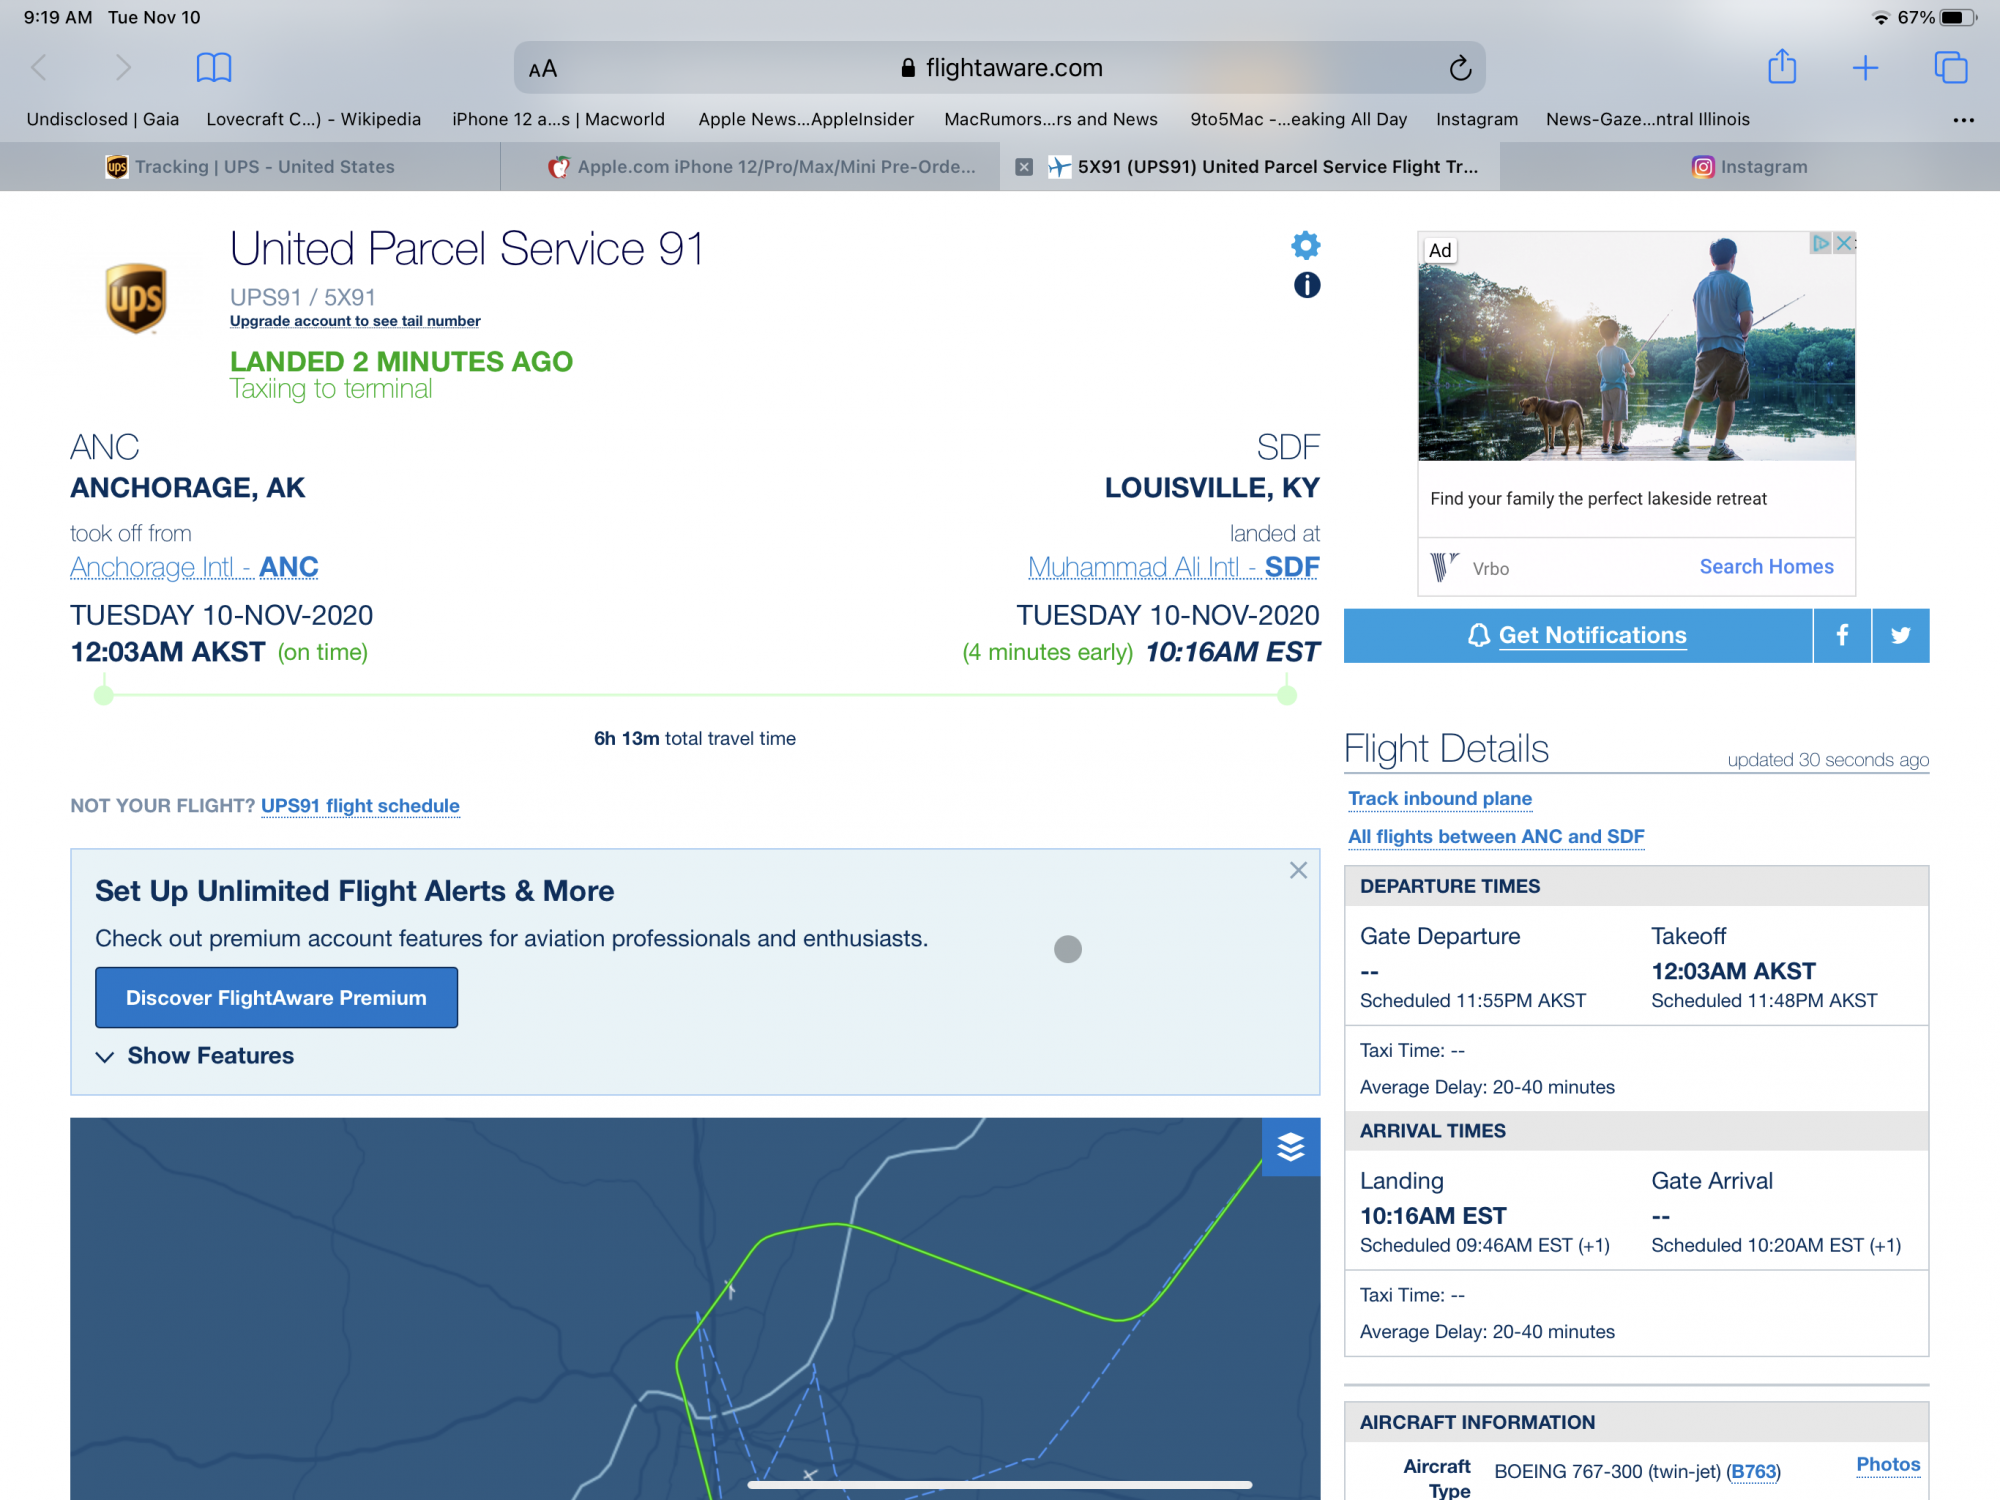Click the flight info circle icon
Screen dimensions: 2000x1500
pyautogui.click(x=1307, y=285)
